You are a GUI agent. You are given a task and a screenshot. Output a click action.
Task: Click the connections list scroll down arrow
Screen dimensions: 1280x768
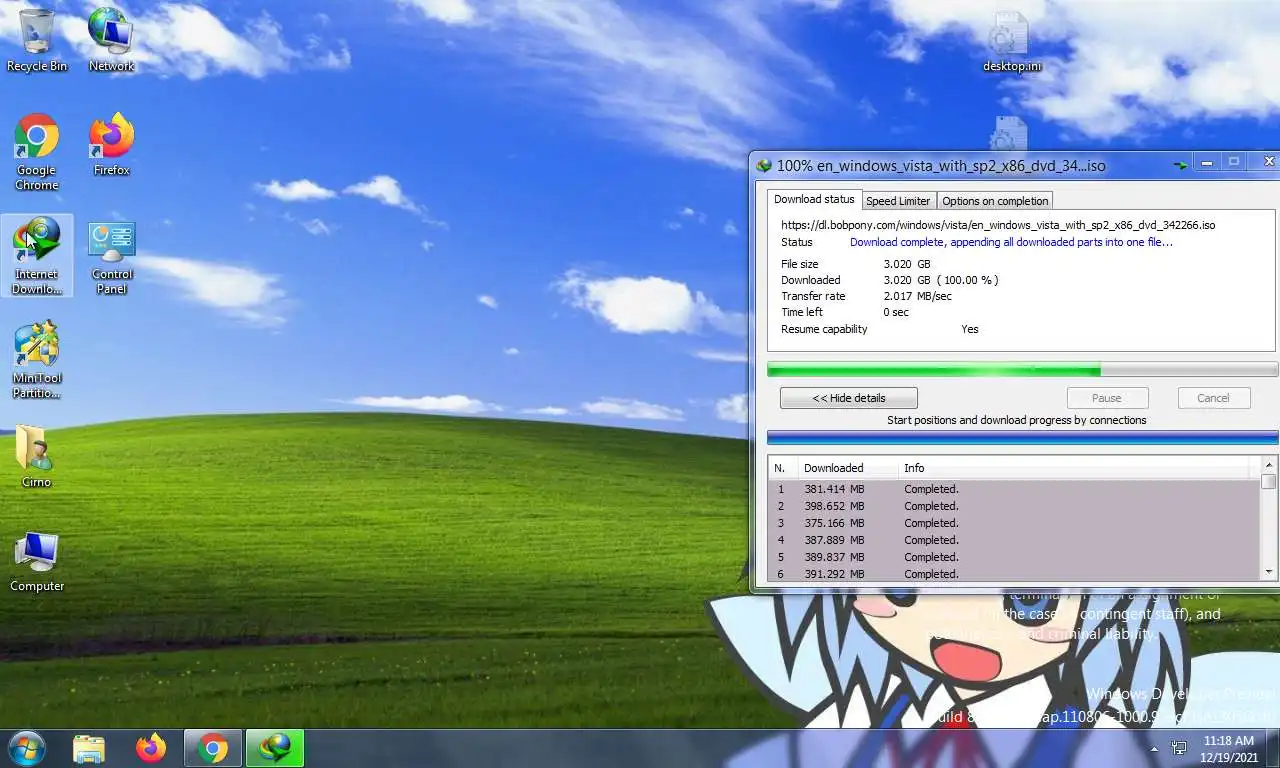(x=1269, y=572)
